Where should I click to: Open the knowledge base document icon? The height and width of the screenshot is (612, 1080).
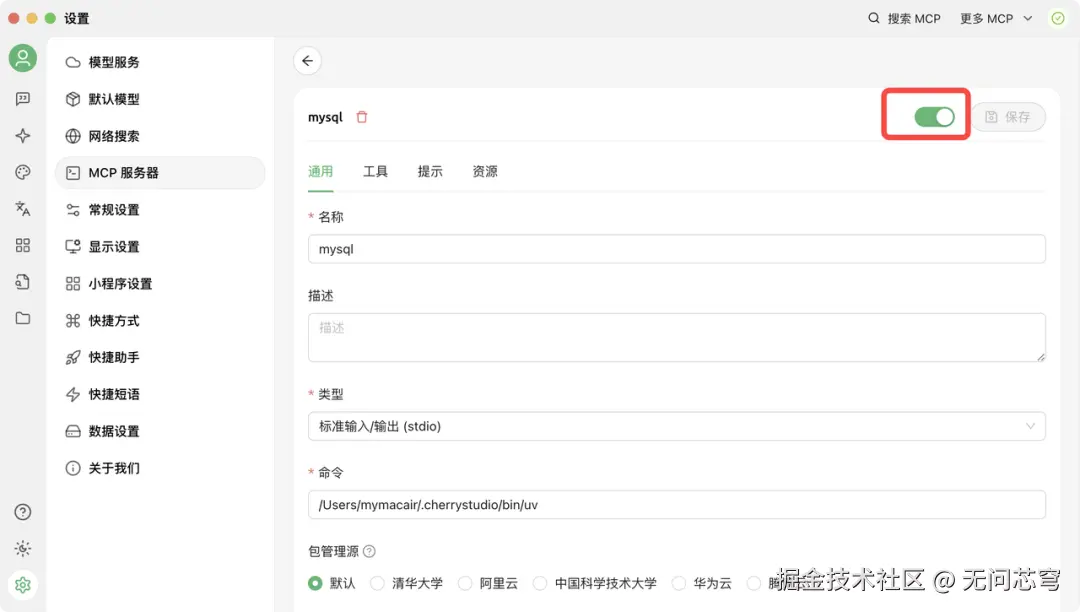click(x=22, y=281)
